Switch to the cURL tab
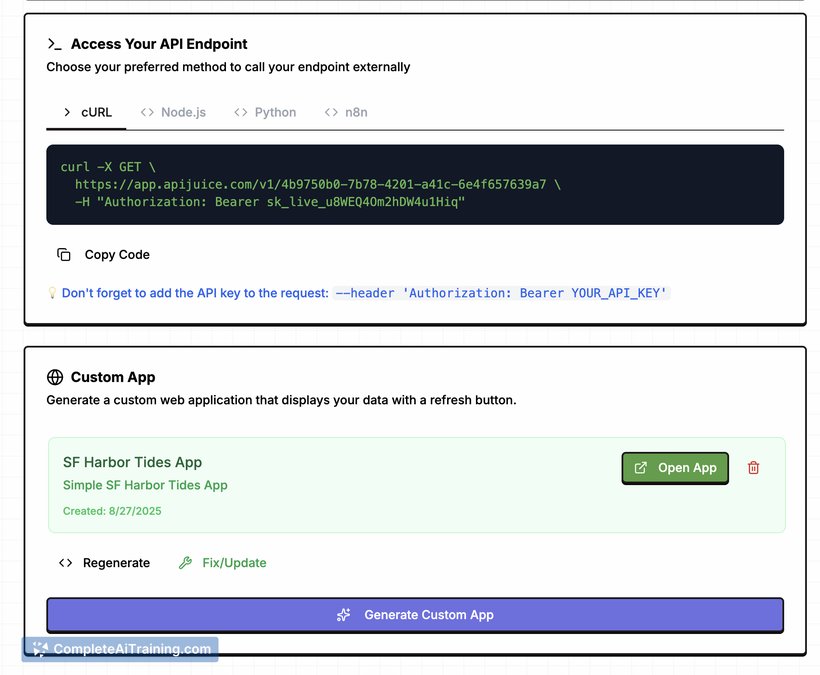 (x=86, y=112)
